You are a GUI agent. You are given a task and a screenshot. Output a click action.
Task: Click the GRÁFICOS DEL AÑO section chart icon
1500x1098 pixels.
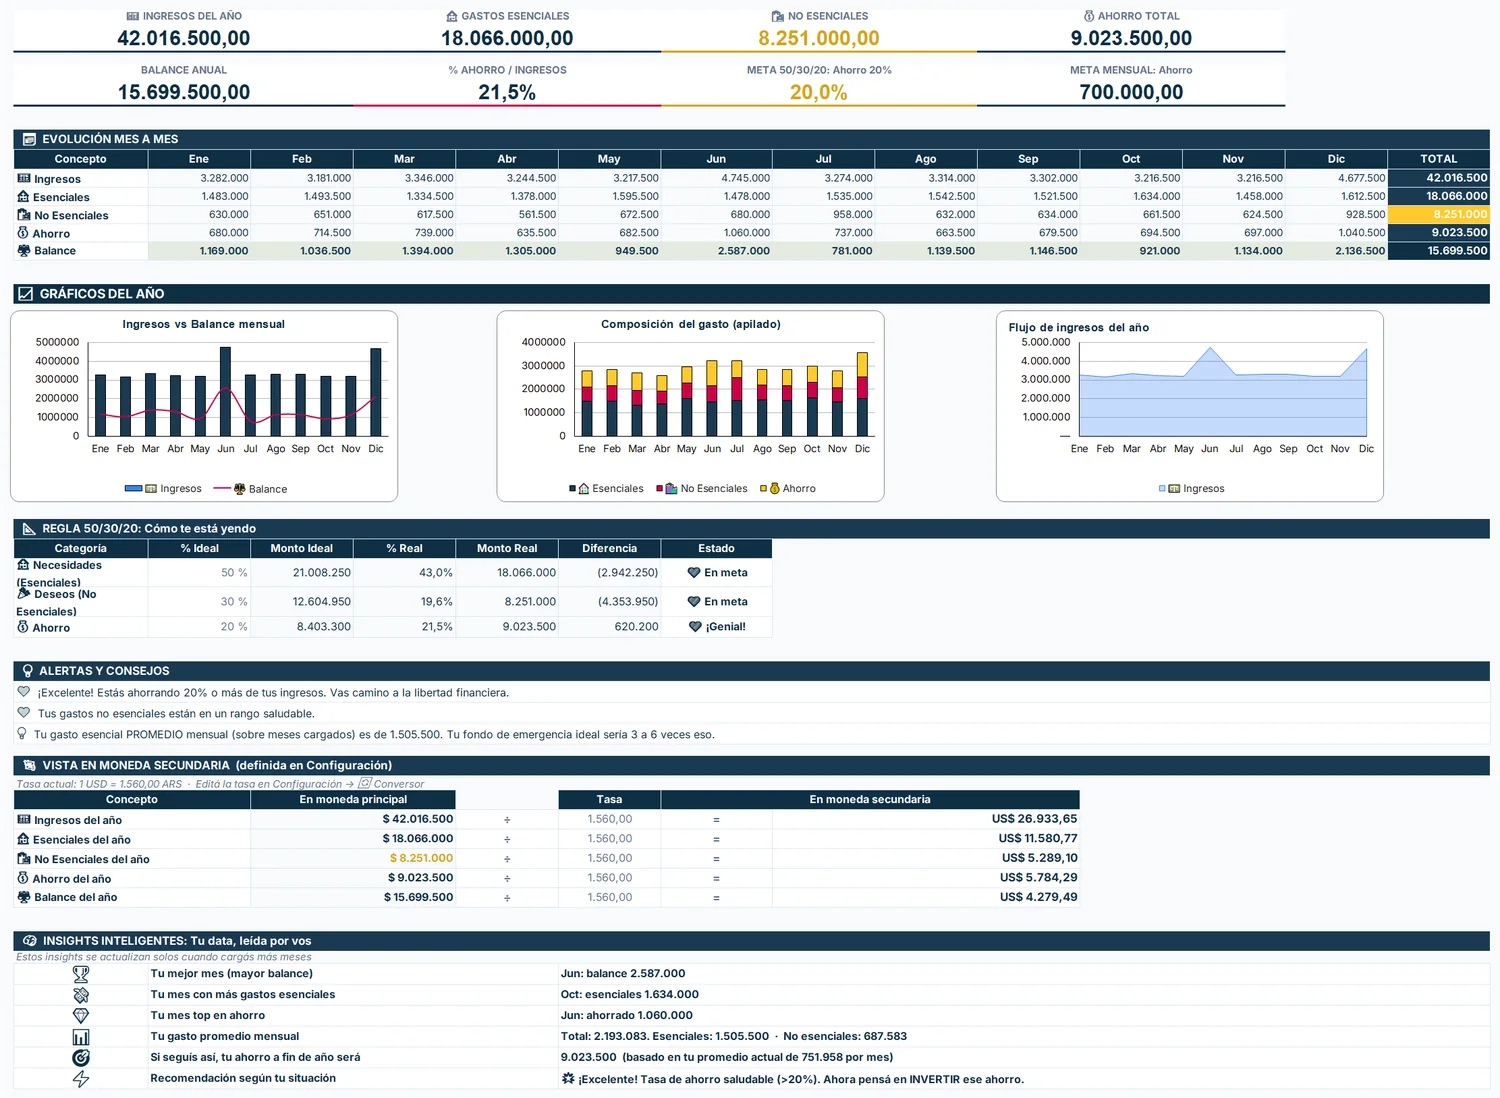pyautogui.click(x=26, y=294)
